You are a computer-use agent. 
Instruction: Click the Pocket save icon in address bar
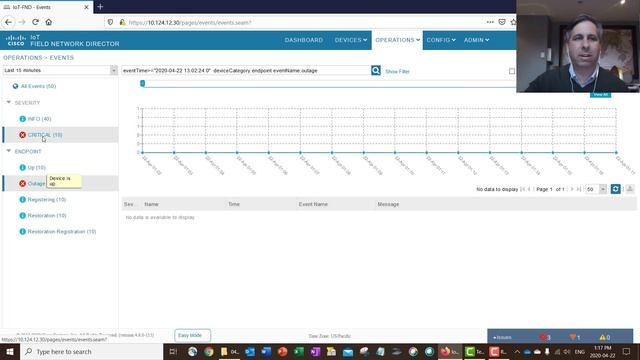tap(502, 22)
